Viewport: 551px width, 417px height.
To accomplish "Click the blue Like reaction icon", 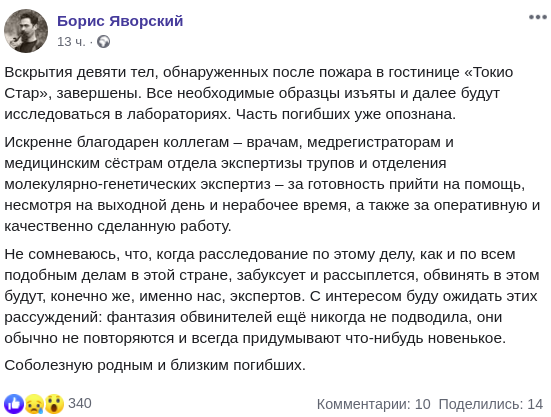I will point(14,404).
